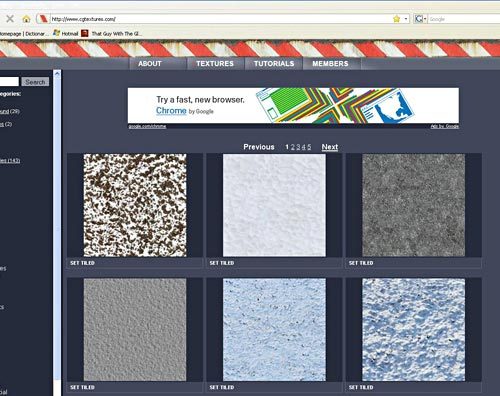Screen dimensions: 500x396
Task: Open the brown speckled snow texture thumbnail
Action: [x=135, y=205]
